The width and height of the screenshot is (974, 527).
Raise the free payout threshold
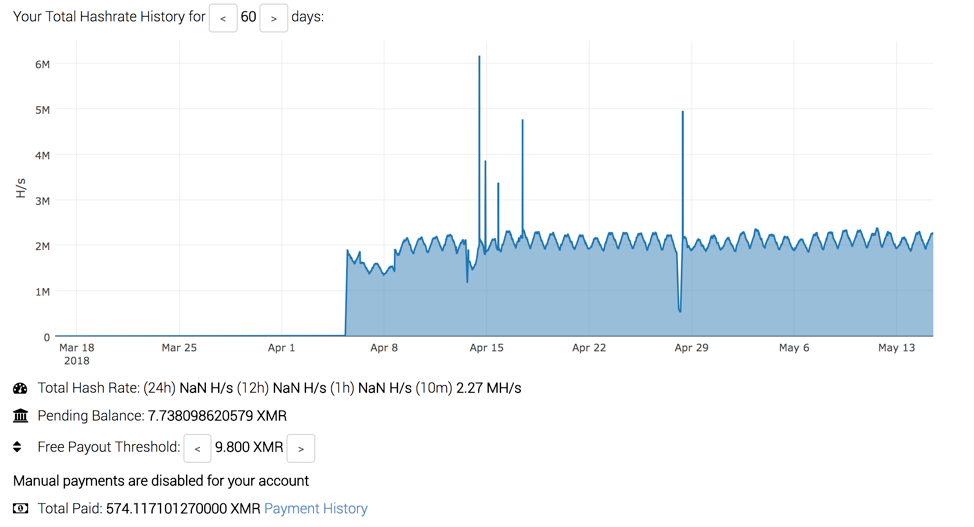(301, 448)
